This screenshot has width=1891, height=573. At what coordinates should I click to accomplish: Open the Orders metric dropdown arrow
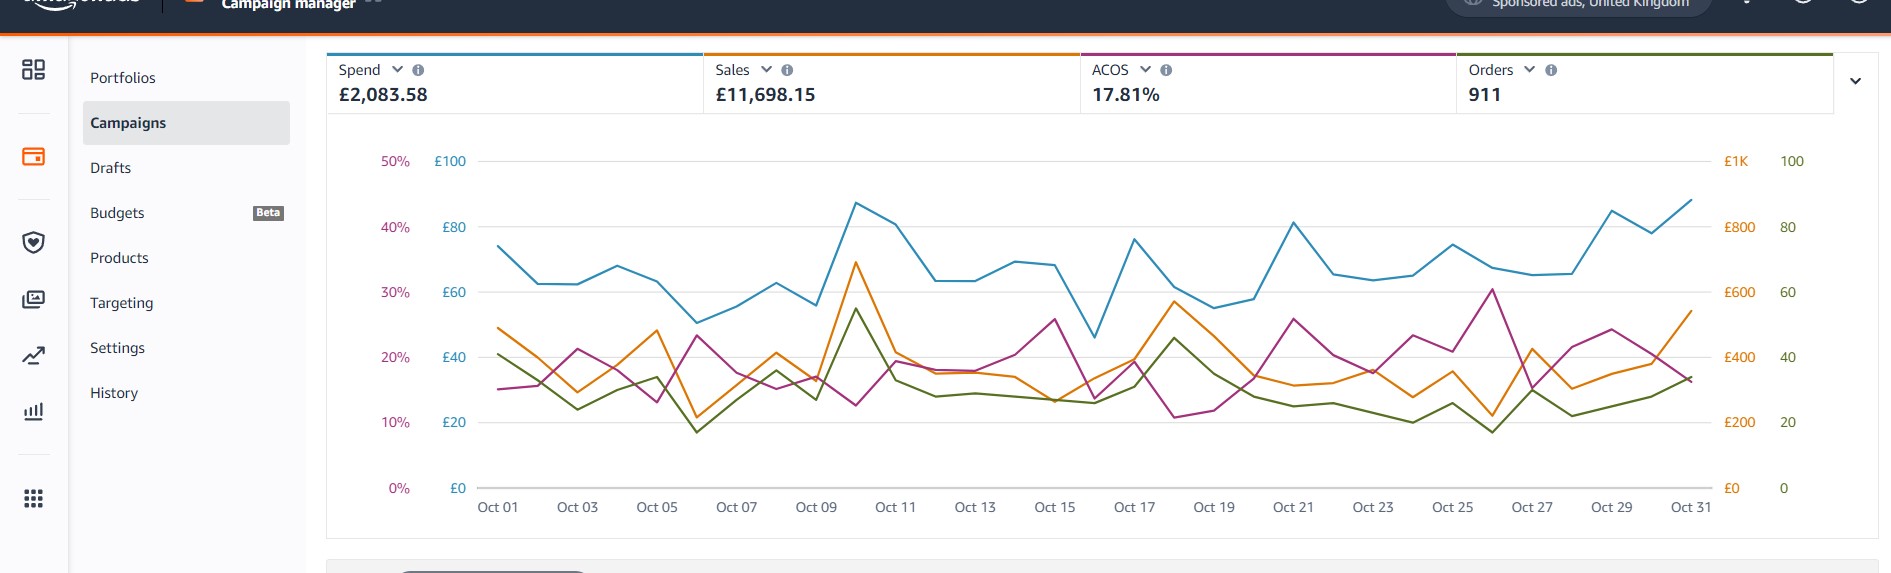click(x=1529, y=69)
